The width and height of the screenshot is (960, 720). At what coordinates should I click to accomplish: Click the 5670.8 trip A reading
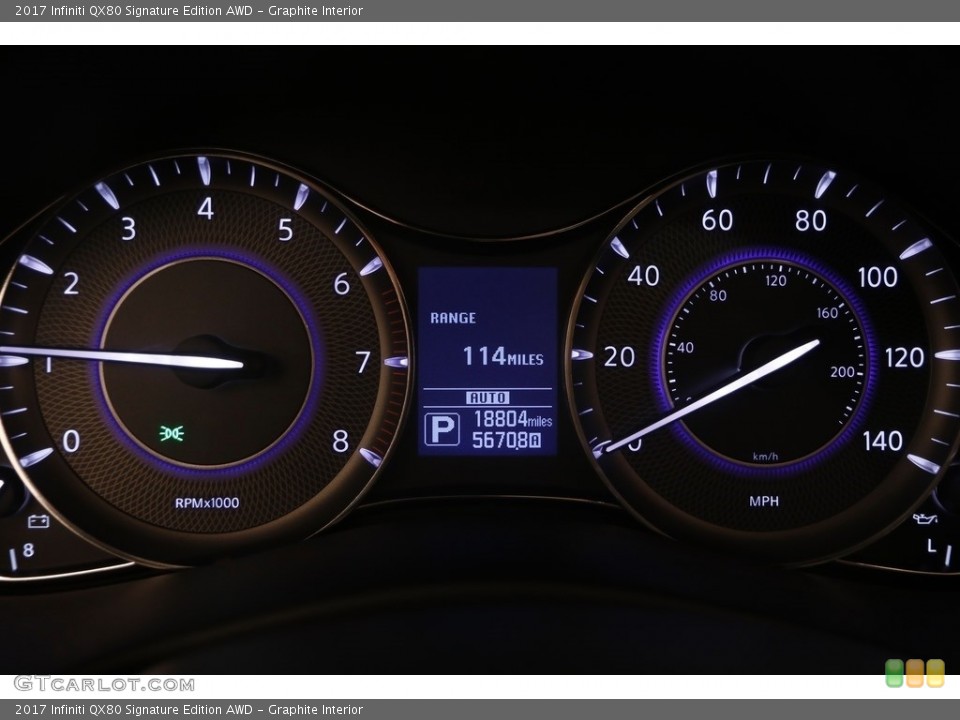(506, 440)
